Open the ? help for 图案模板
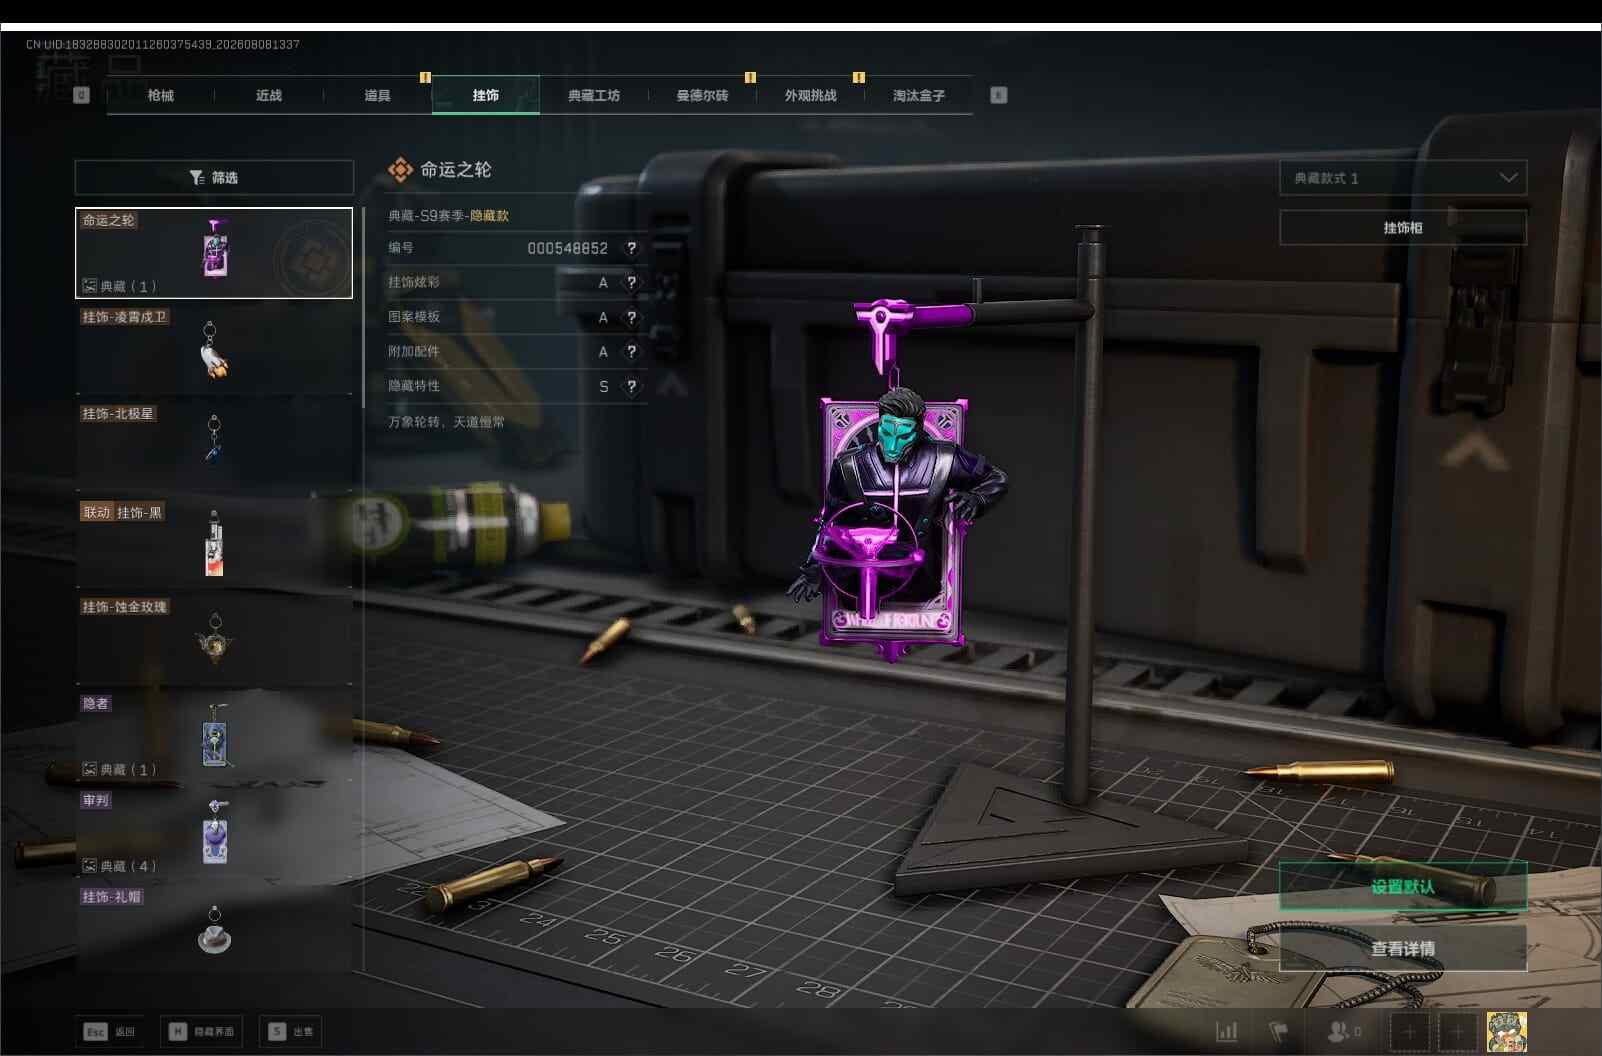Image resolution: width=1602 pixels, height=1056 pixels. [x=631, y=318]
